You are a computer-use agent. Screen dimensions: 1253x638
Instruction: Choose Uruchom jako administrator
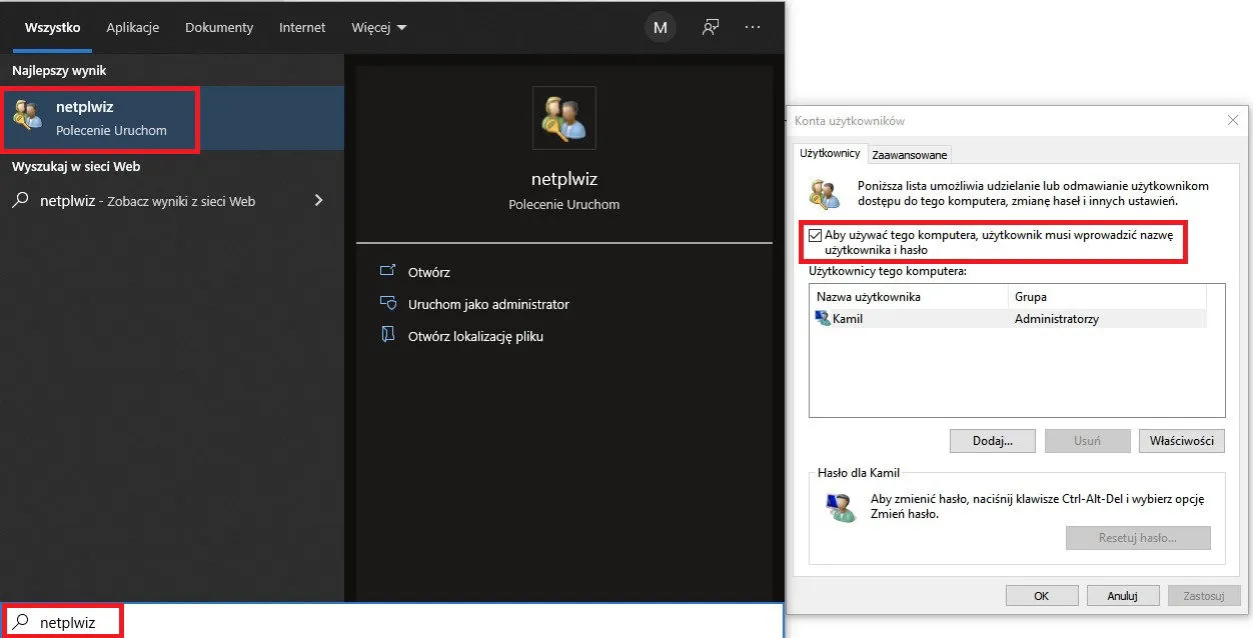[x=488, y=304]
